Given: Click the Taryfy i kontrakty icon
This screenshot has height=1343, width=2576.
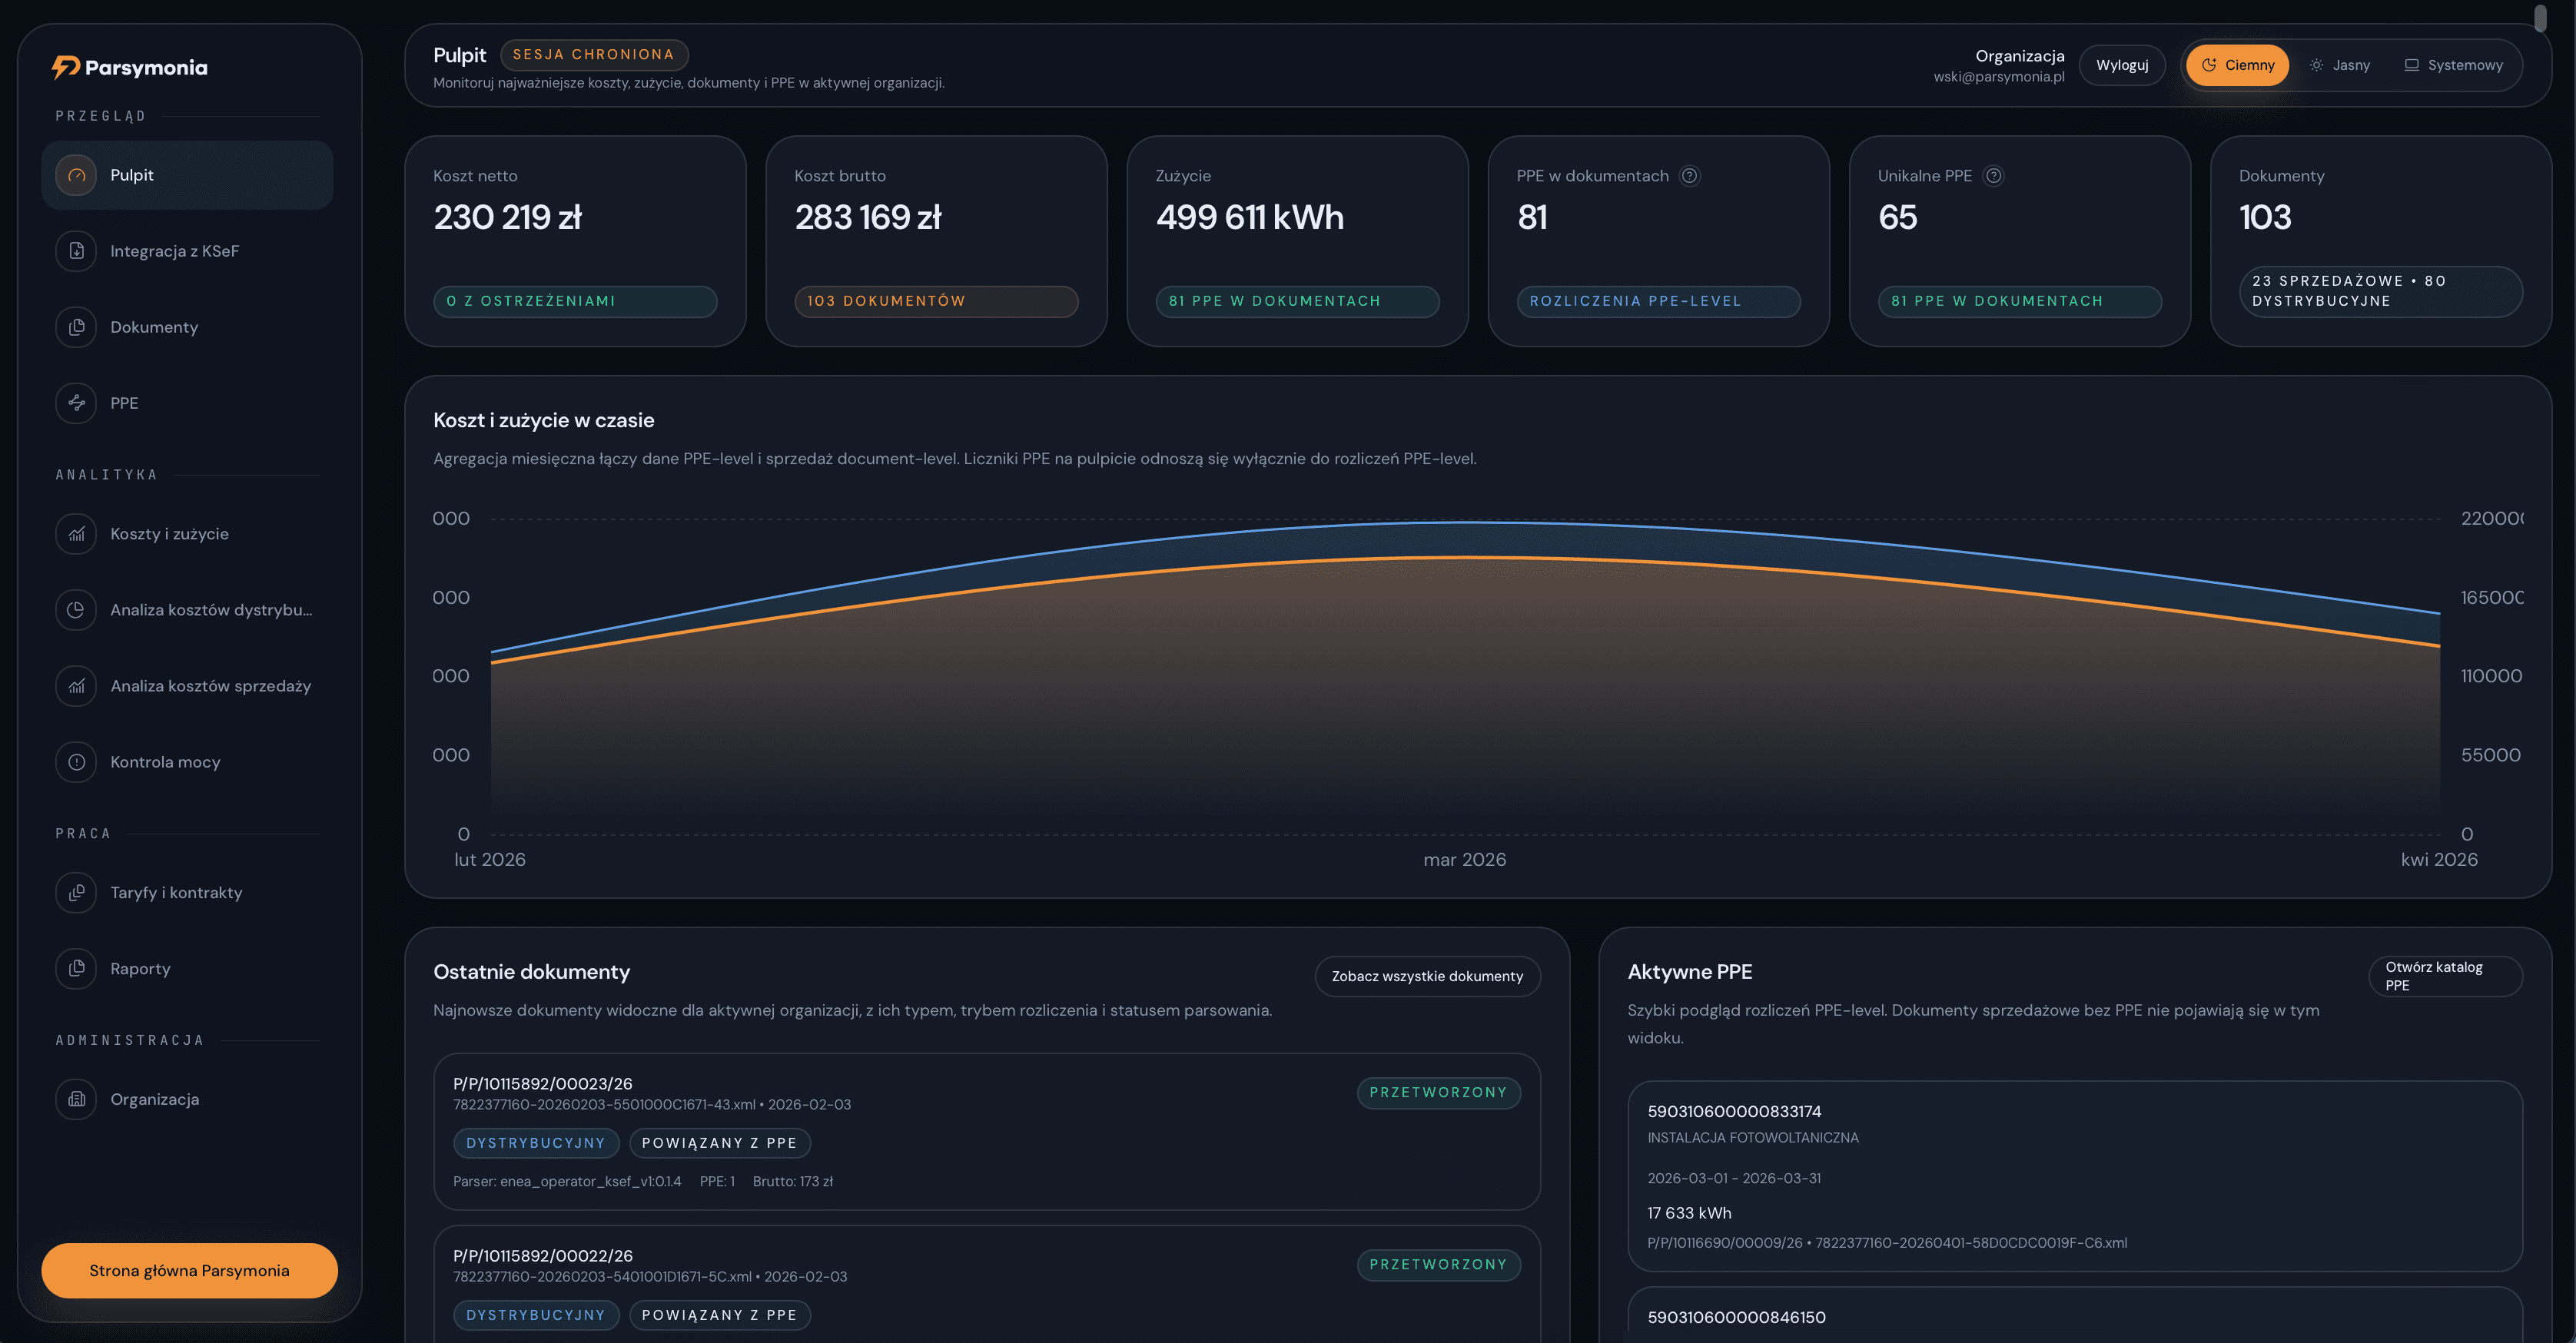Looking at the screenshot, I should click(x=76, y=893).
